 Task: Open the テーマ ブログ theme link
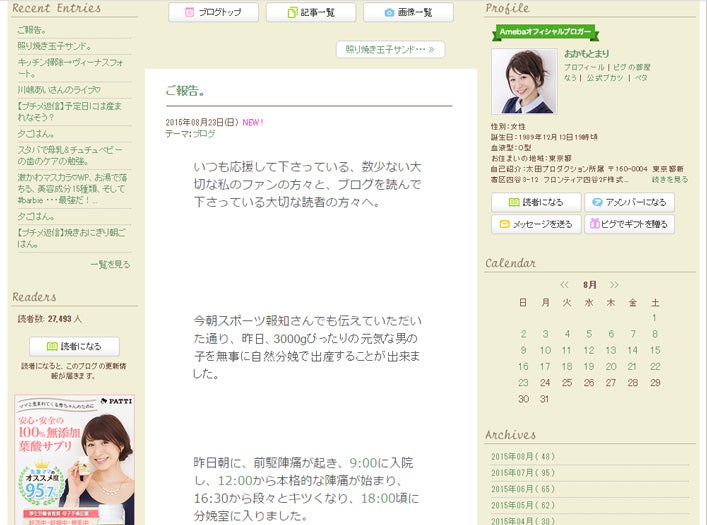[x=204, y=134]
